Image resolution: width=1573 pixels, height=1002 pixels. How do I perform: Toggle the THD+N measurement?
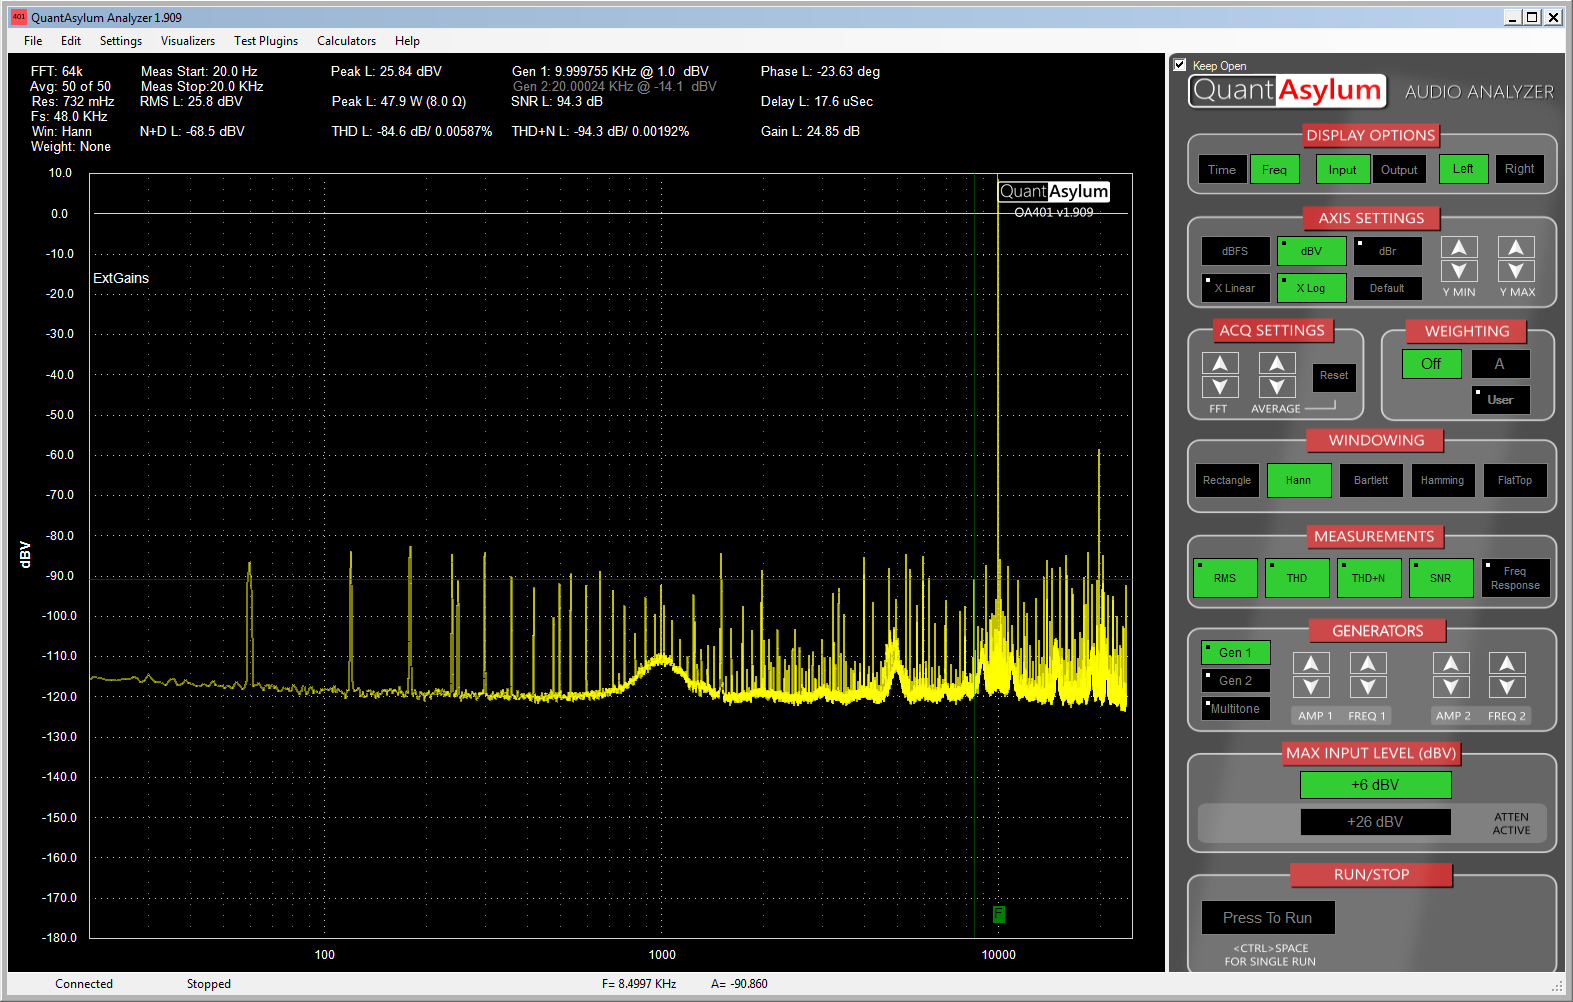(1369, 578)
